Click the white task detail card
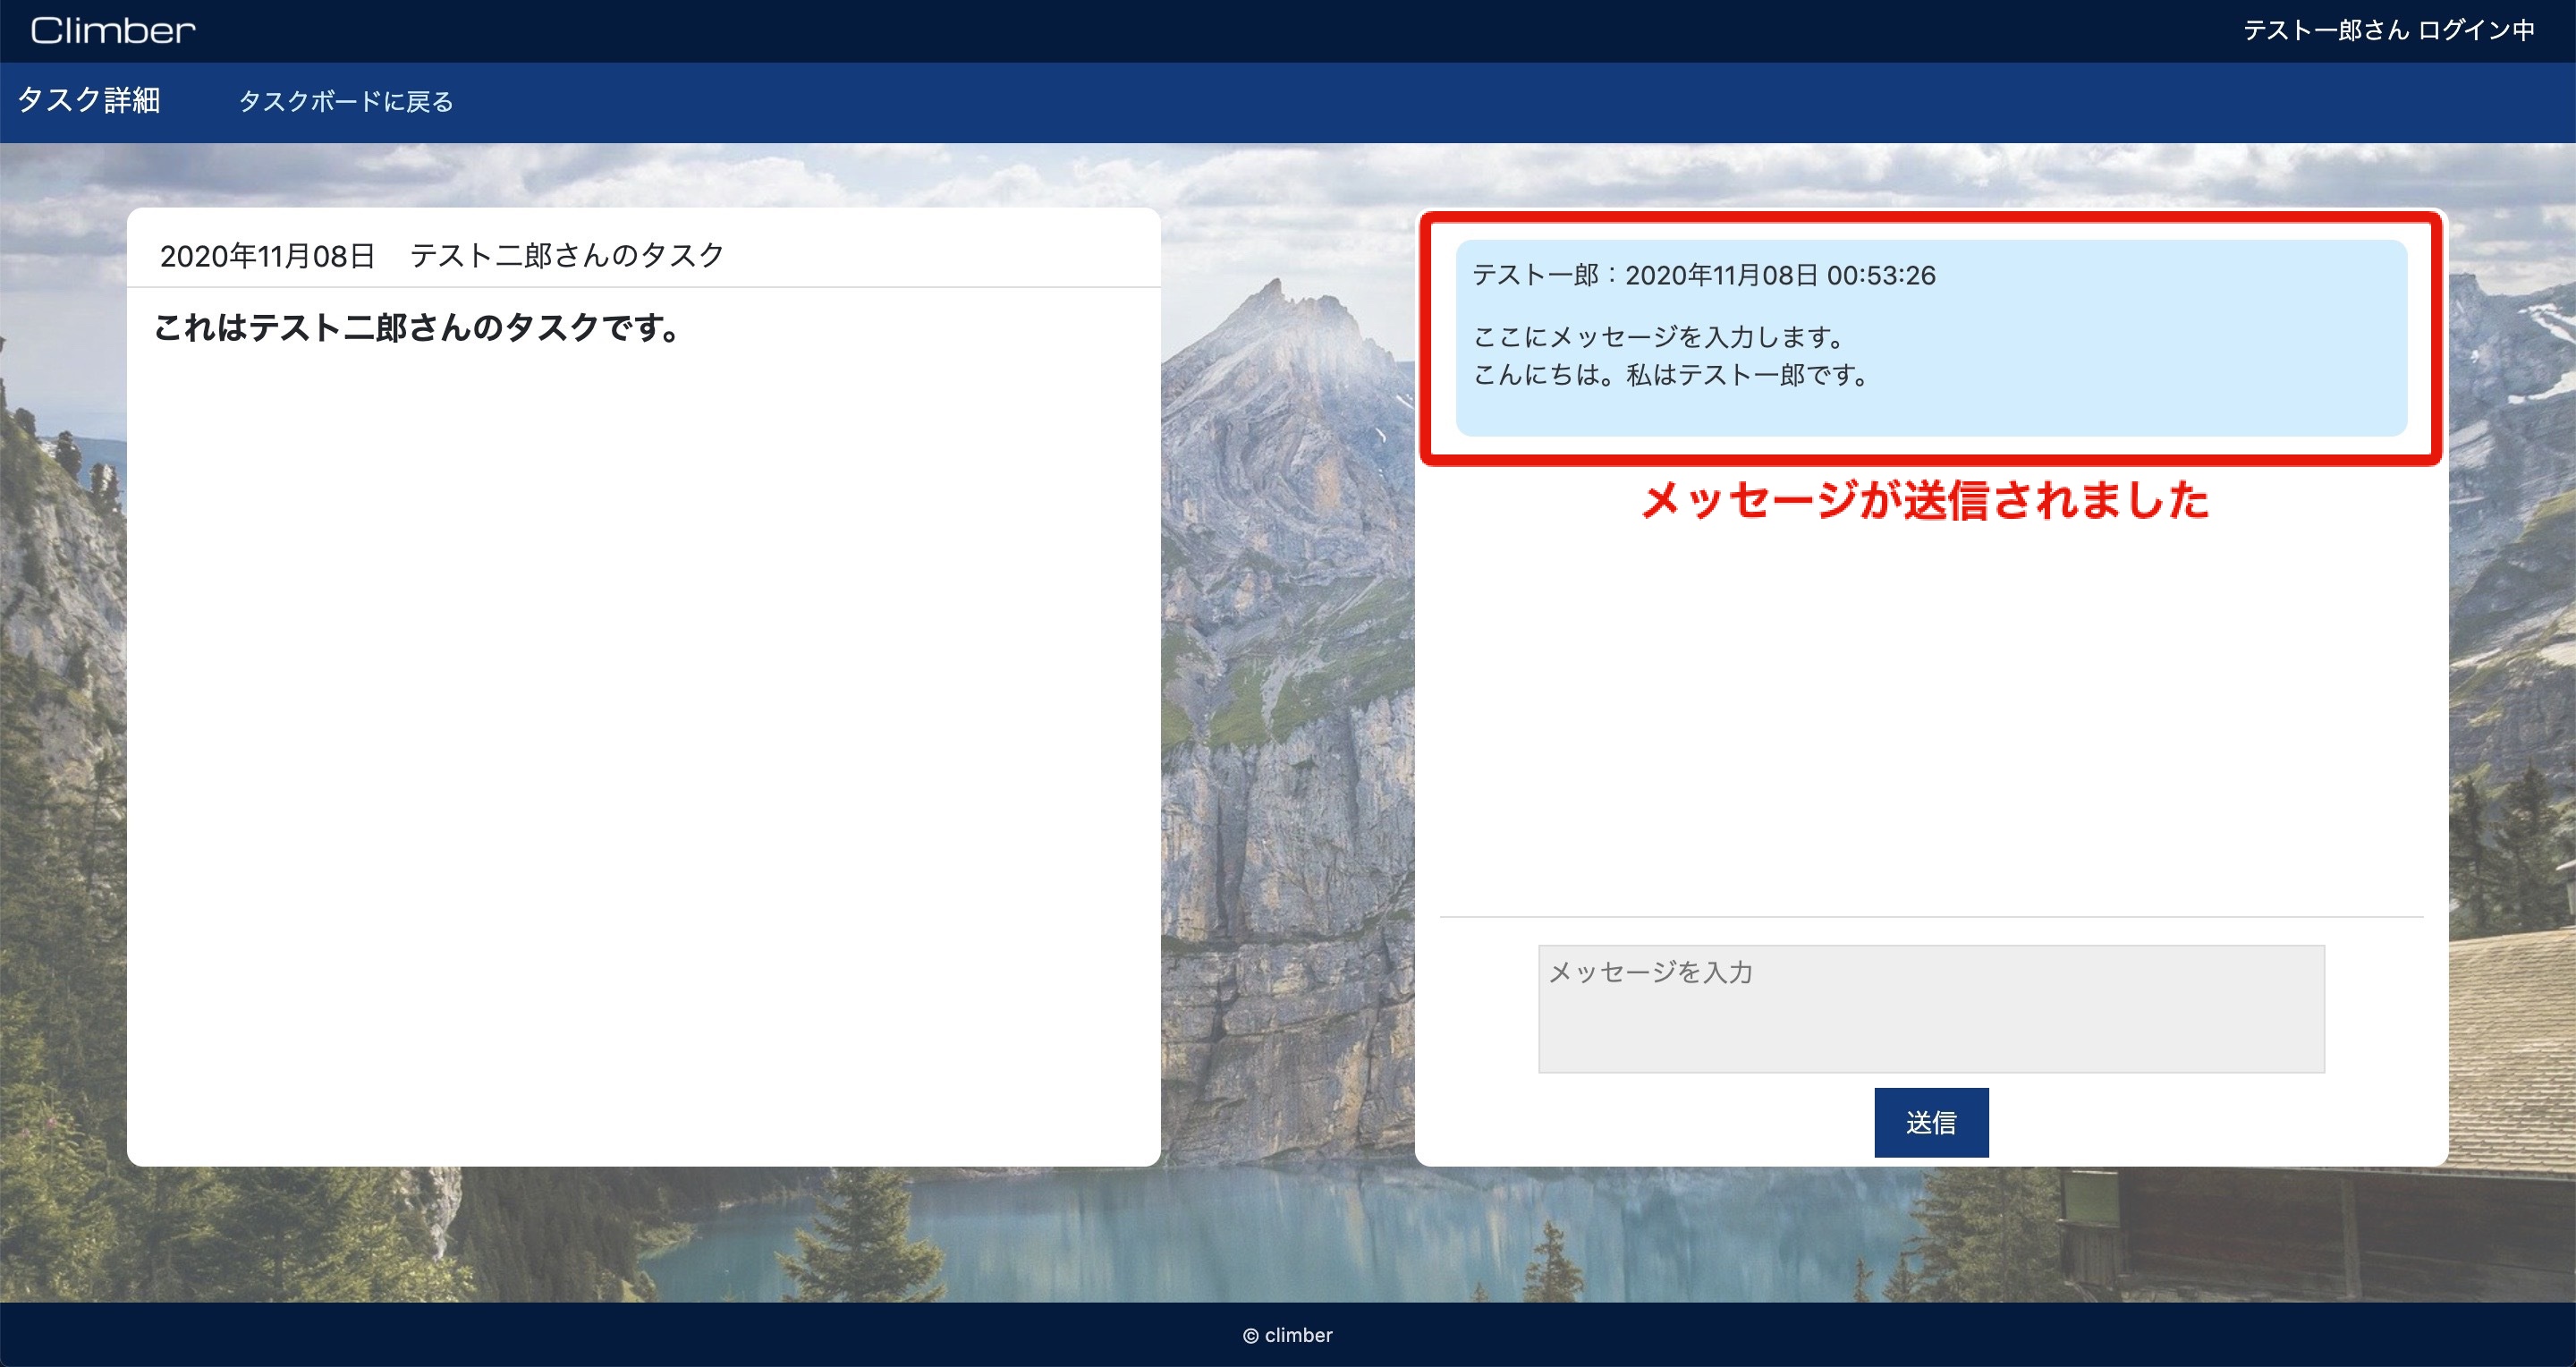The image size is (2576, 1367). pyautogui.click(x=645, y=700)
